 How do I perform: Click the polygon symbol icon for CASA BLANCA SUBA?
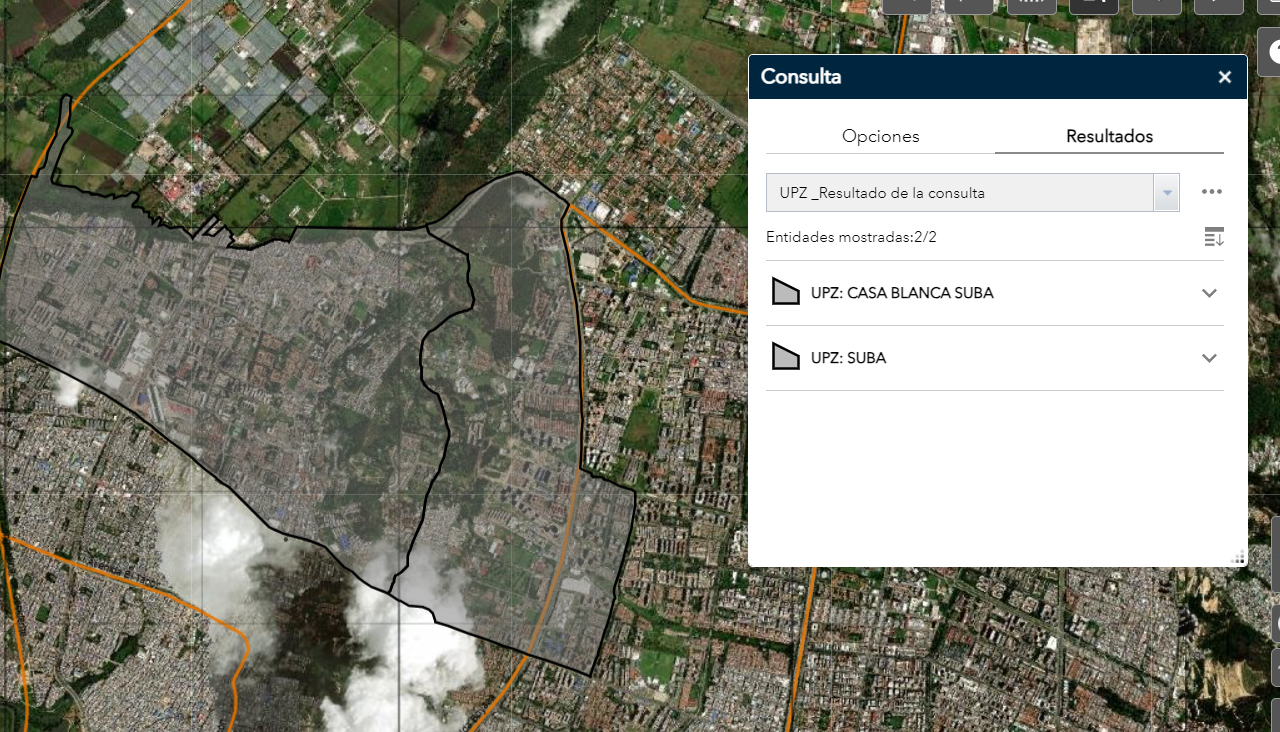tap(786, 292)
